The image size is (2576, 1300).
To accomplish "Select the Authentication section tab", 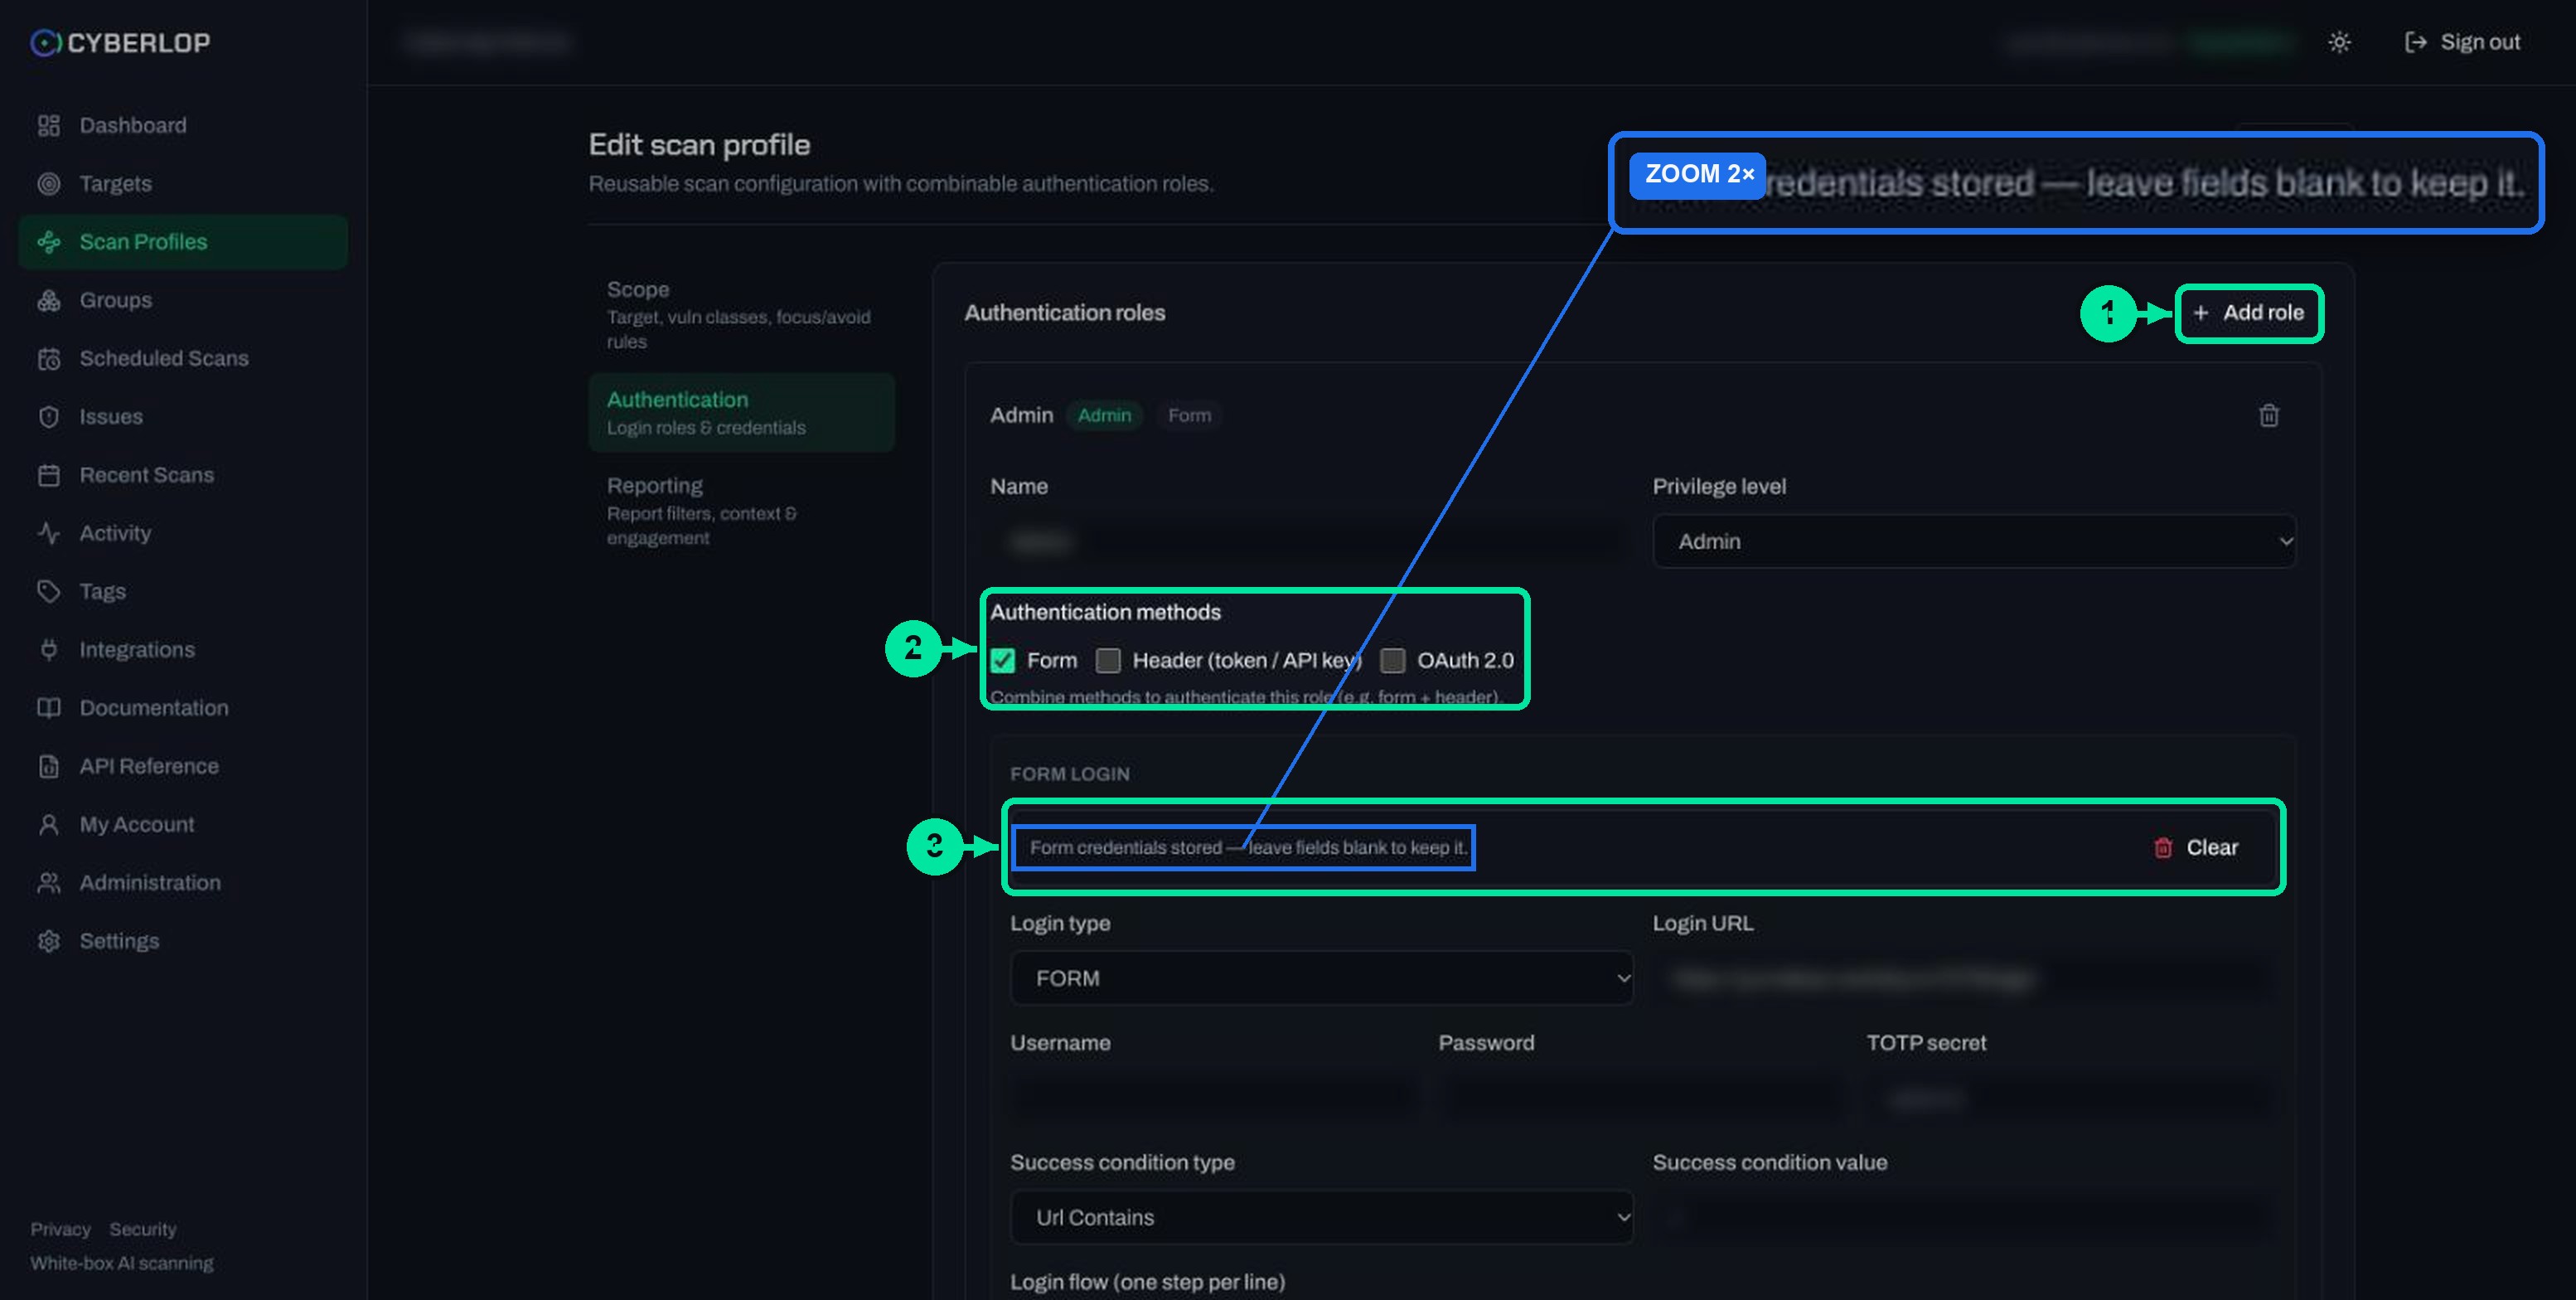I will (x=741, y=412).
